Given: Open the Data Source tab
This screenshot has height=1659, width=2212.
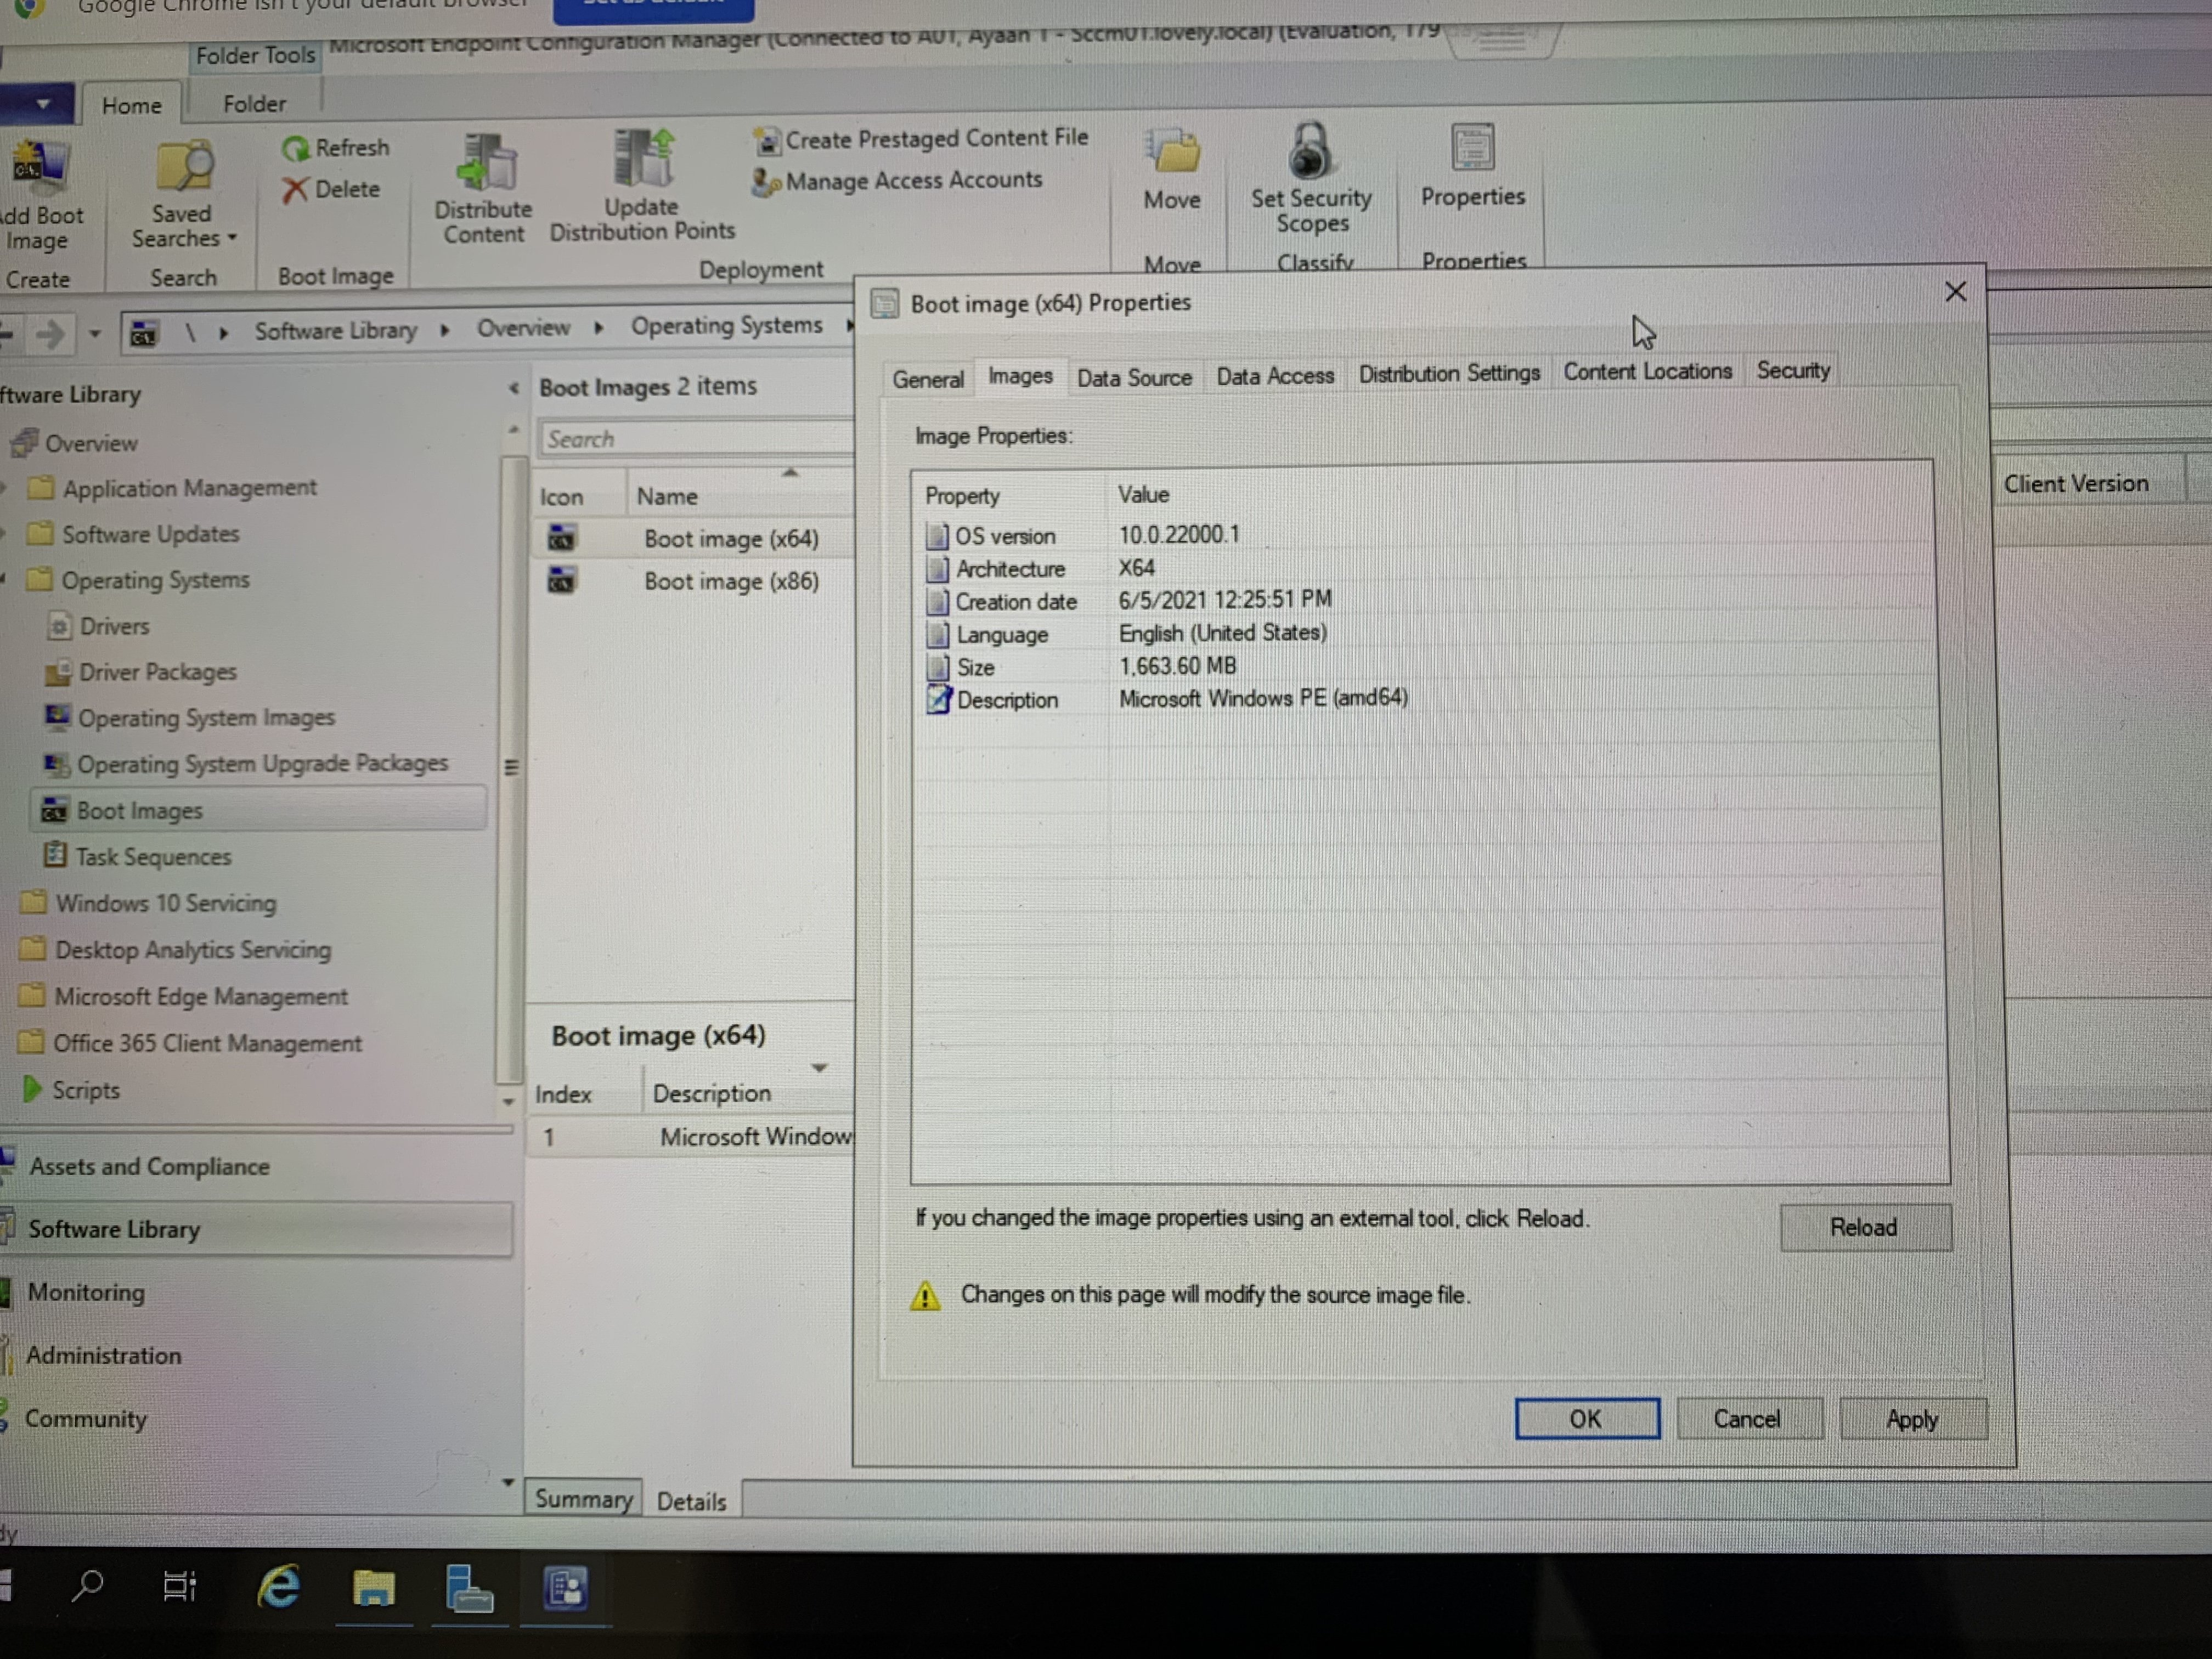Looking at the screenshot, I should coord(1134,378).
